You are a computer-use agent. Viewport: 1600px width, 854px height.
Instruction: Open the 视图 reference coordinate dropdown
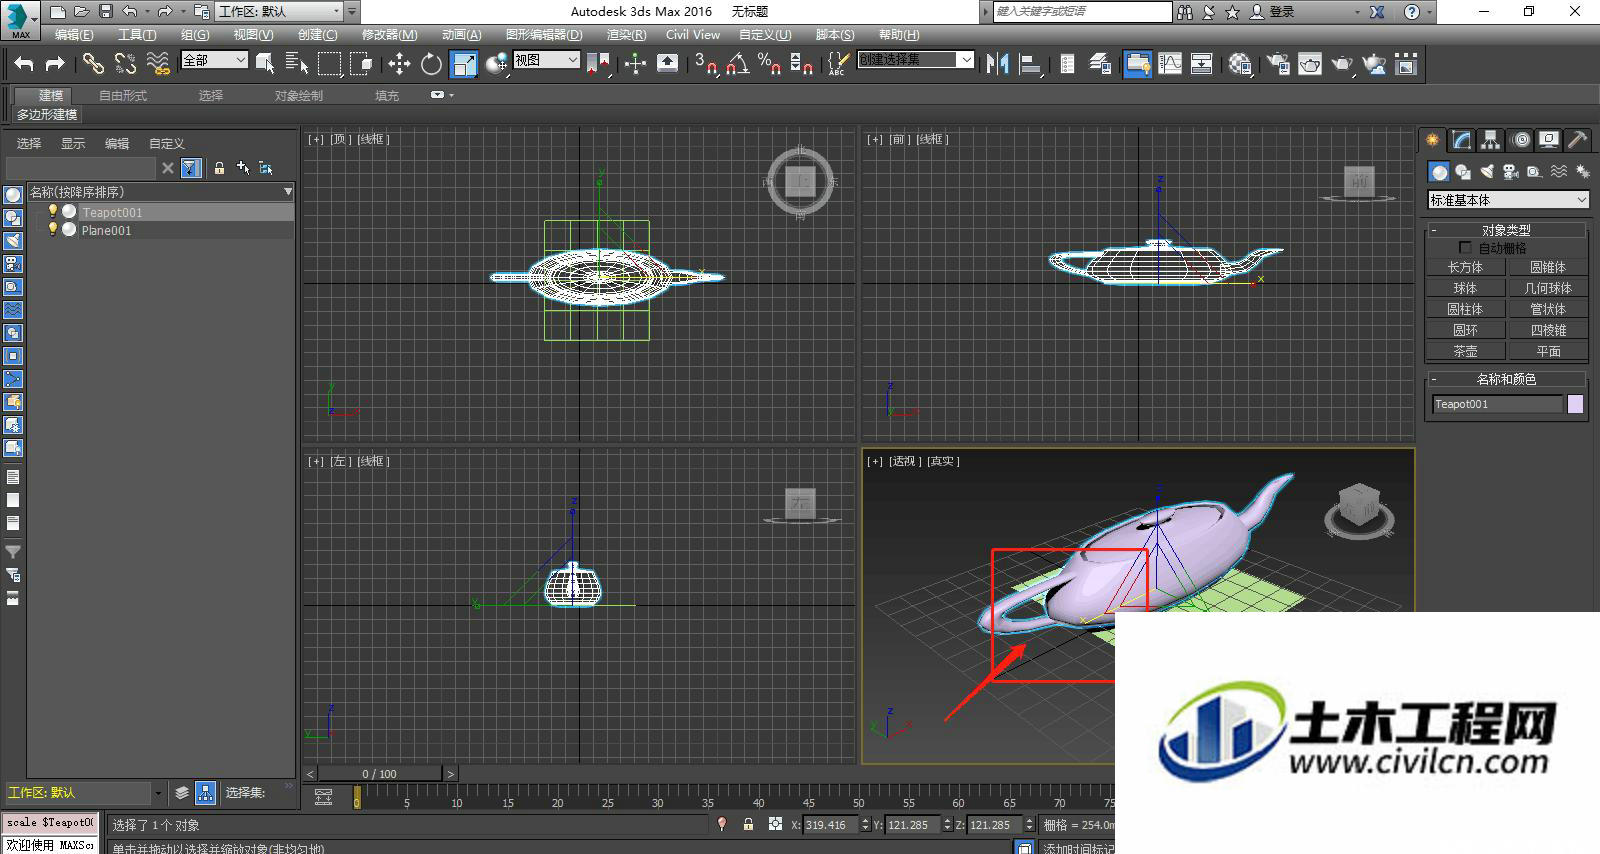[546, 60]
